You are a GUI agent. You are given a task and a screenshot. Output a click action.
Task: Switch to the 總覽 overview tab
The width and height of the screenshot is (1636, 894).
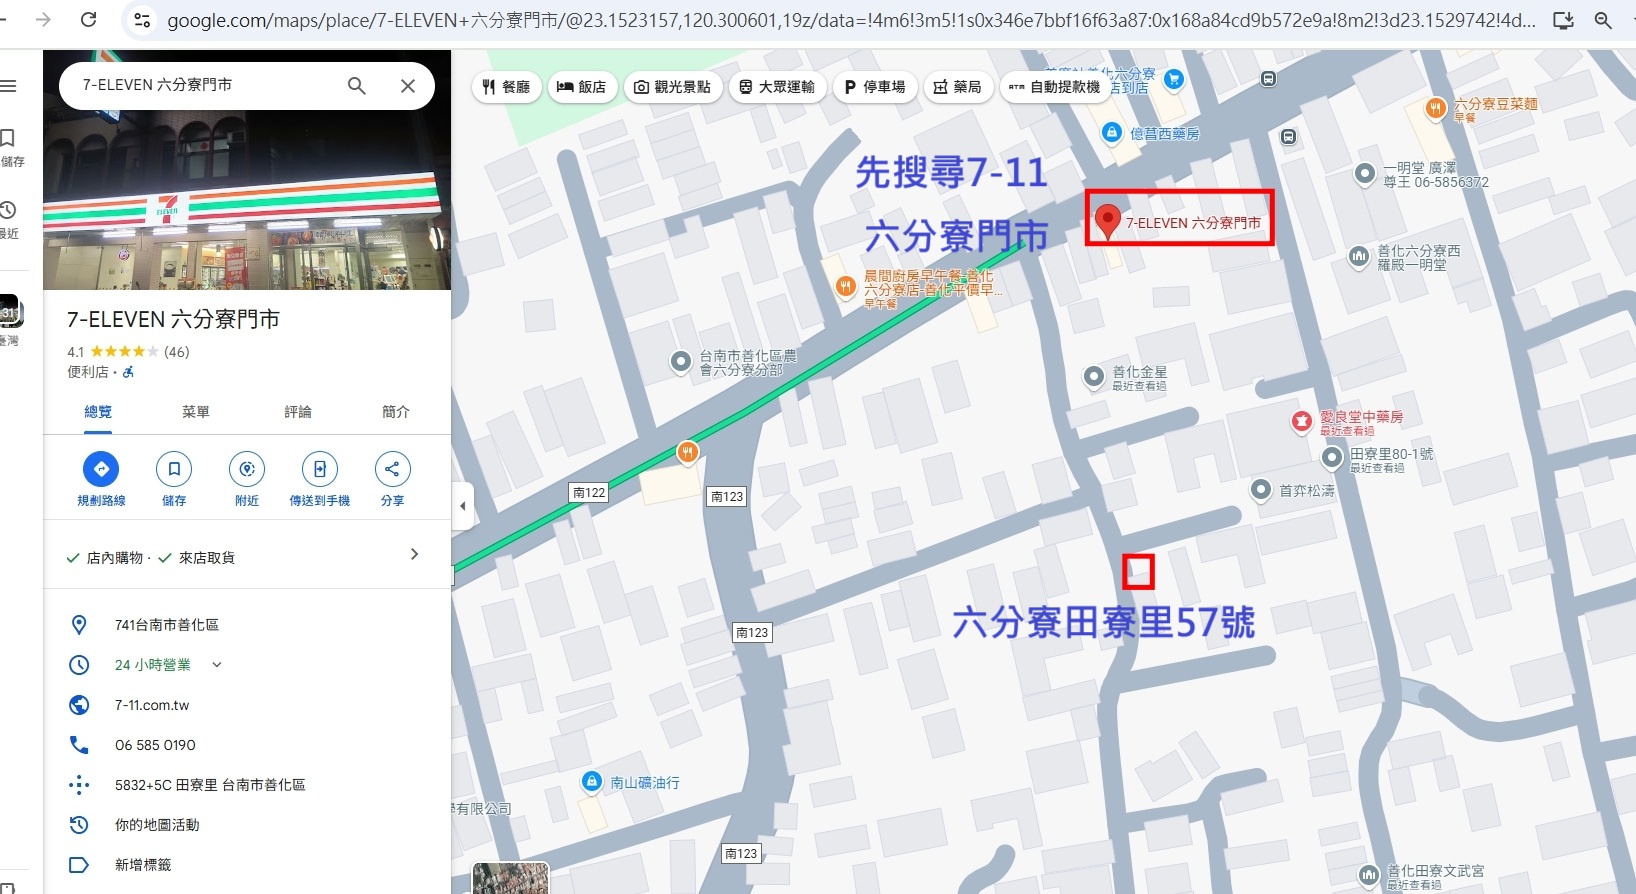pyautogui.click(x=98, y=412)
